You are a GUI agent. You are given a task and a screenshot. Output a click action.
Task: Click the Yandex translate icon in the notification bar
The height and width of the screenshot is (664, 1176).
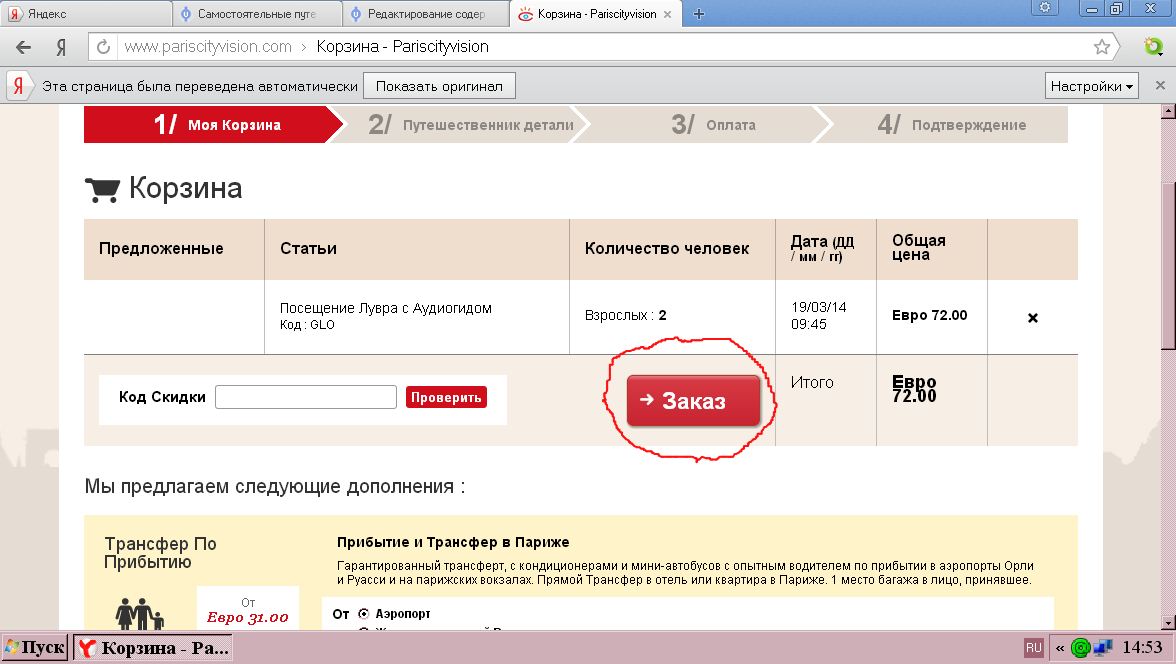point(19,86)
